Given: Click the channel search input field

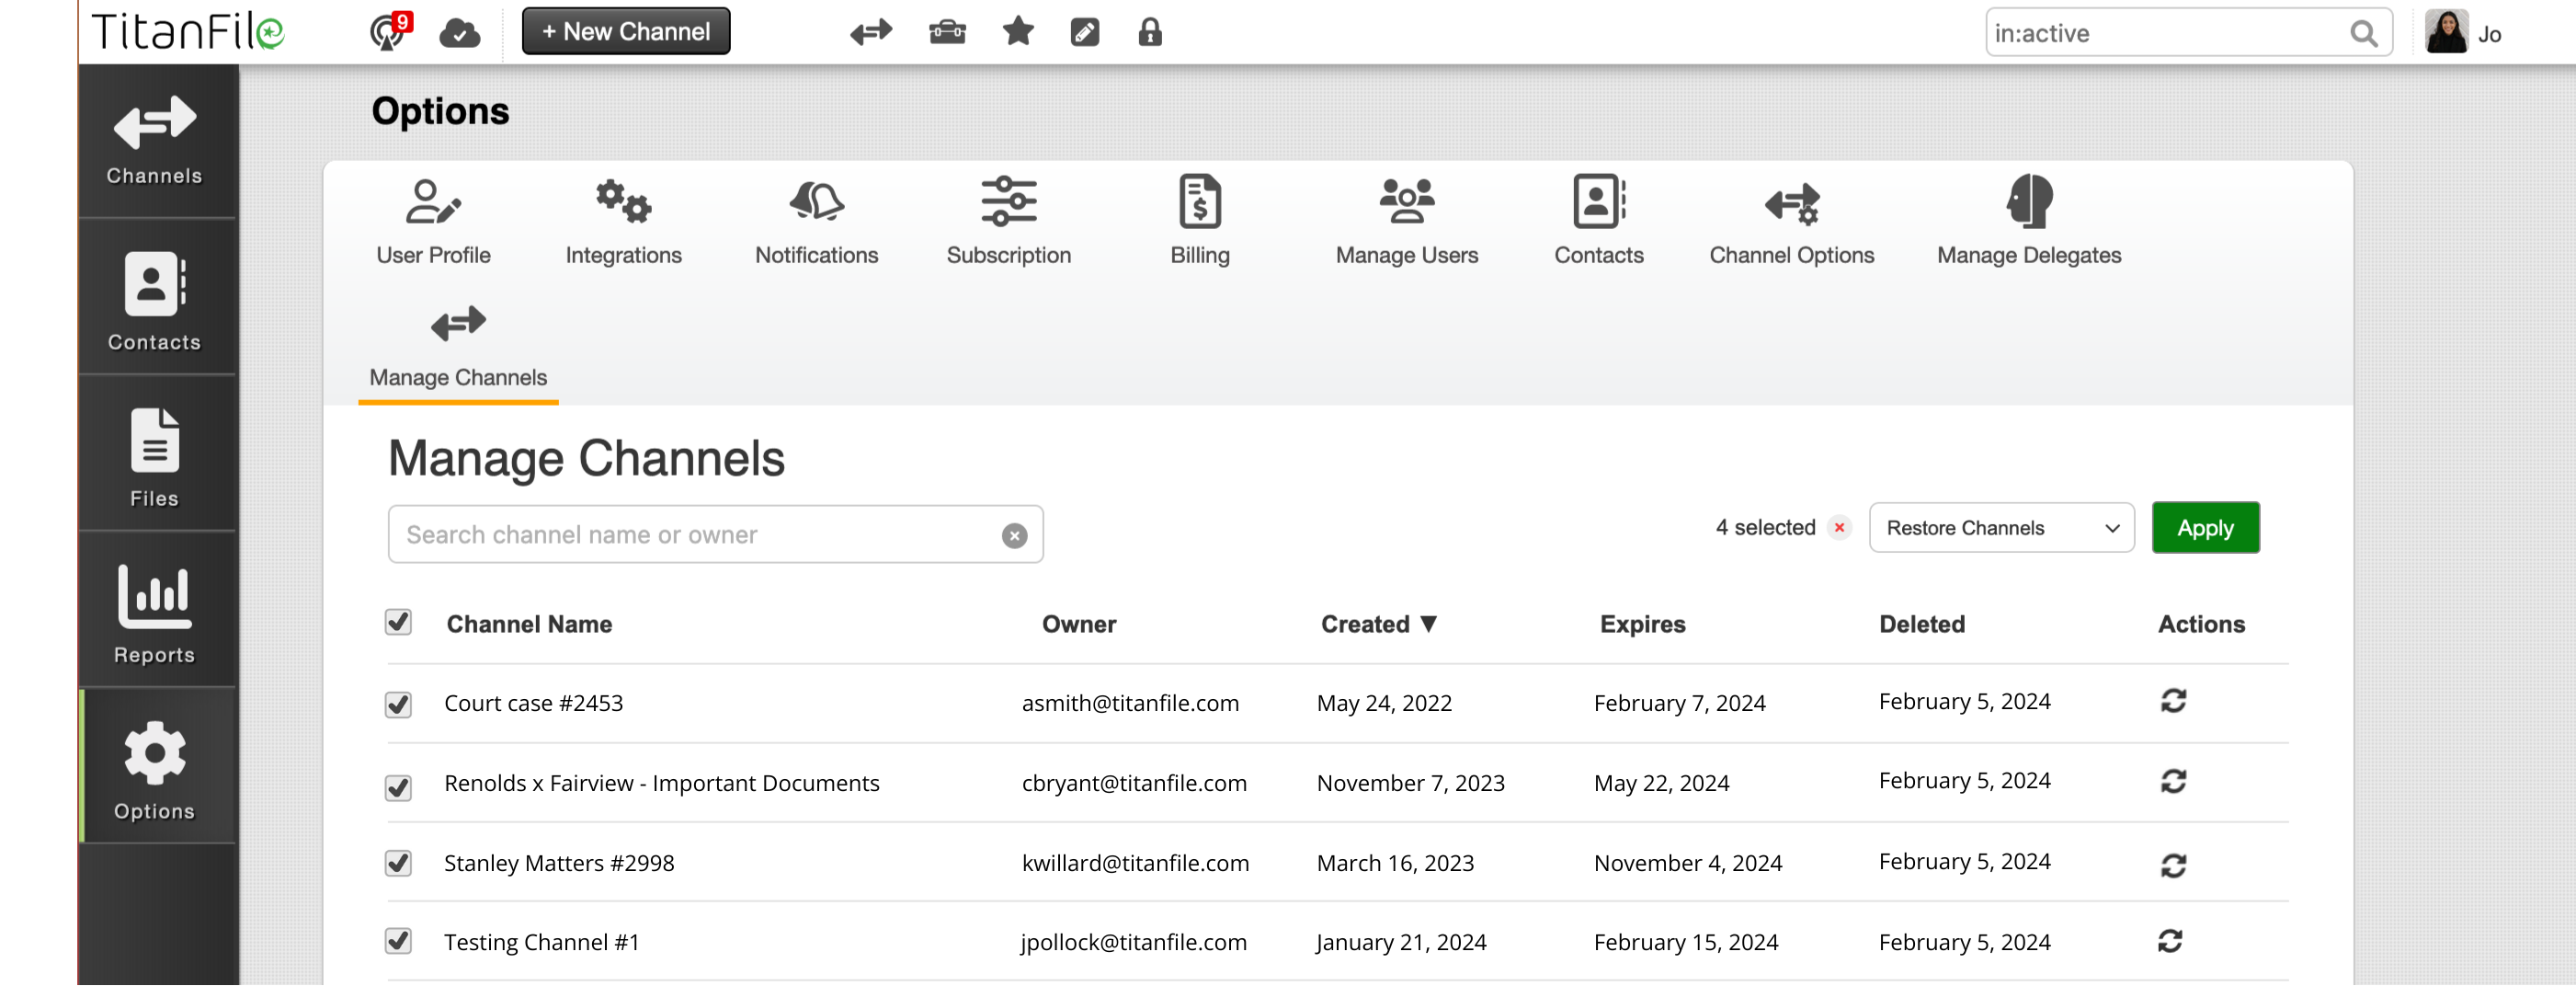Looking at the screenshot, I should pyautogui.click(x=700, y=534).
